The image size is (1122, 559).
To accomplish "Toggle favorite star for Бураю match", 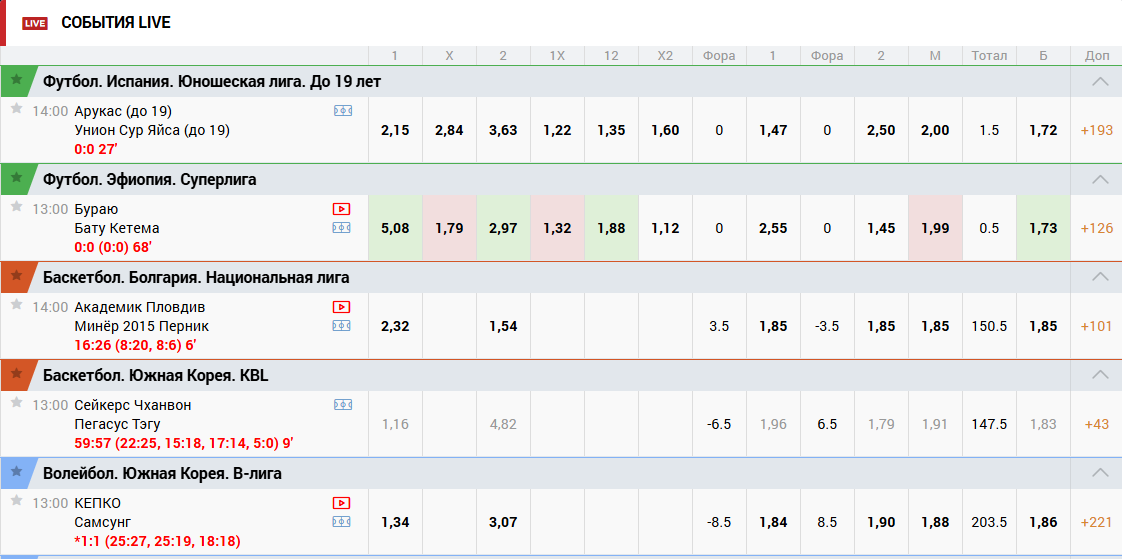I will [x=16, y=206].
